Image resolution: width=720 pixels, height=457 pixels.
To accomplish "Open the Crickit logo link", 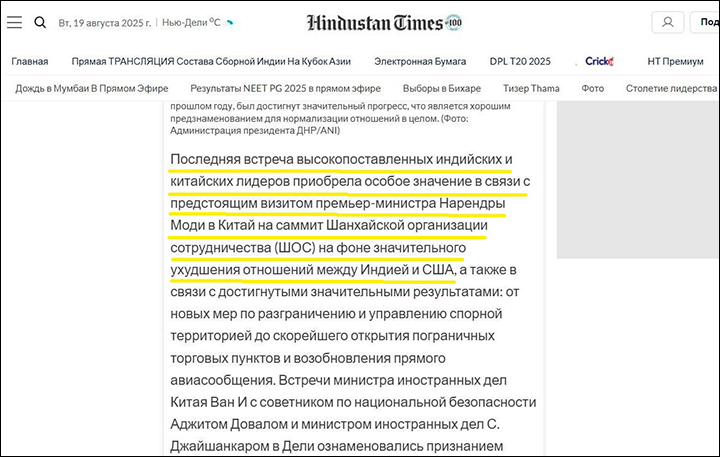I will 599,61.
